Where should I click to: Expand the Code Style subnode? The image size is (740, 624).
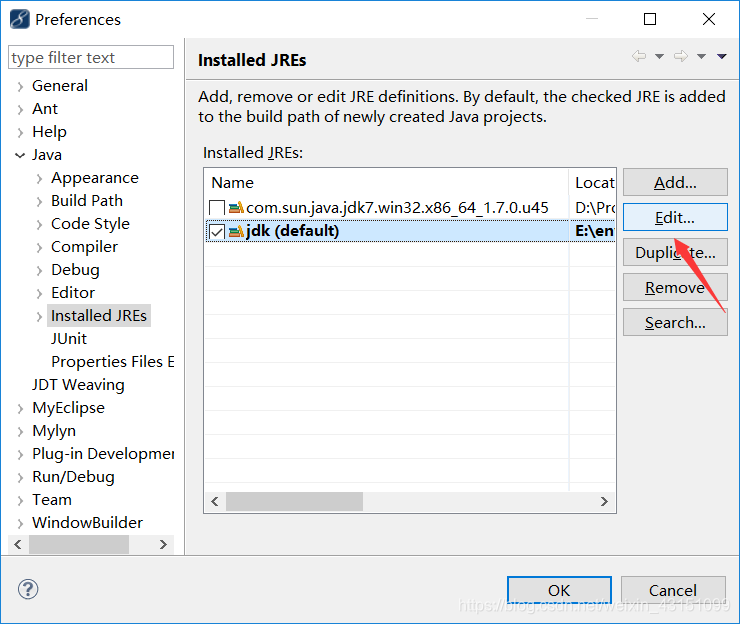pyautogui.click(x=39, y=225)
